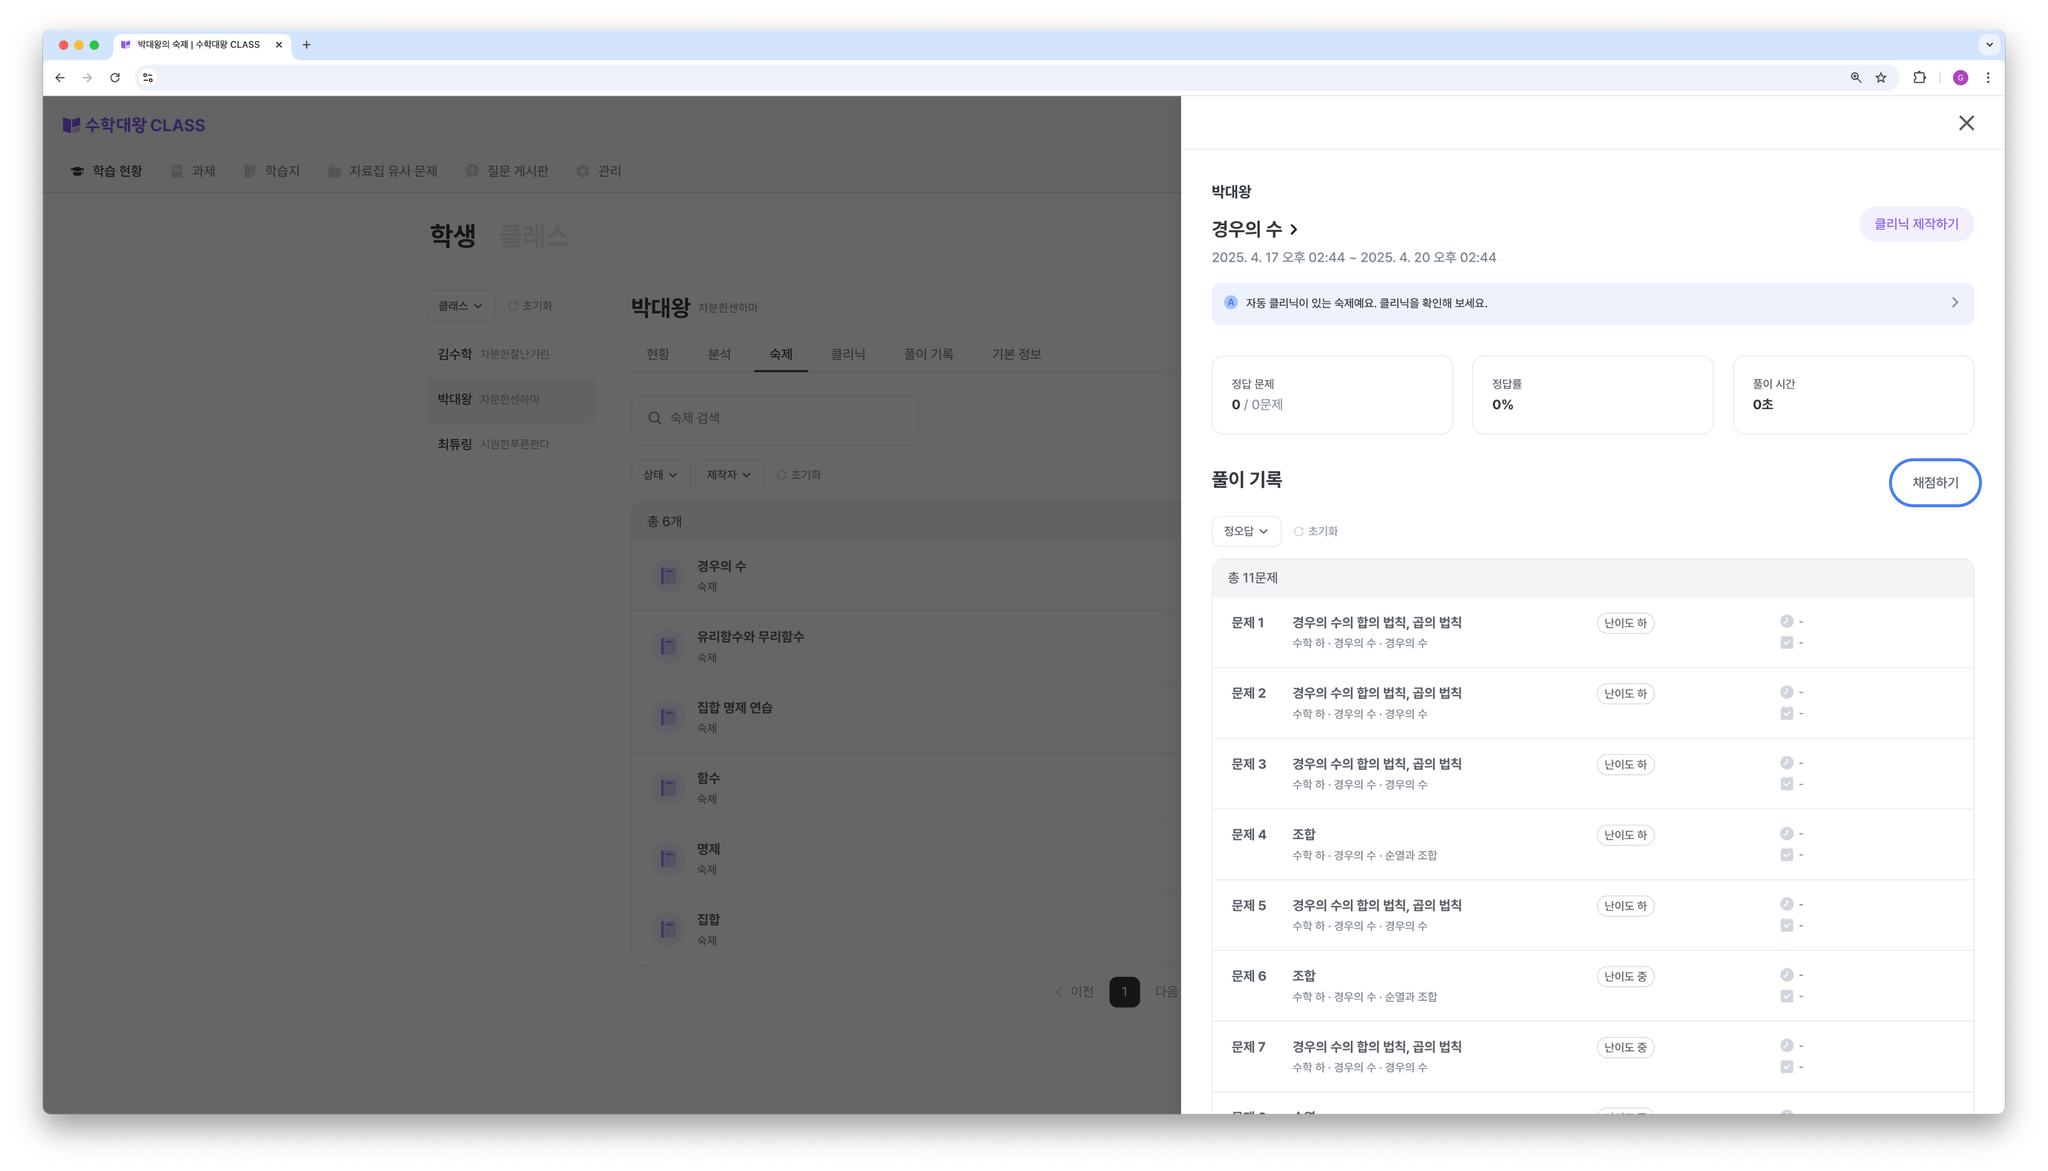The width and height of the screenshot is (2048, 1171).
Task: Reset the 정오답 filter with 초기화
Action: click(1316, 531)
